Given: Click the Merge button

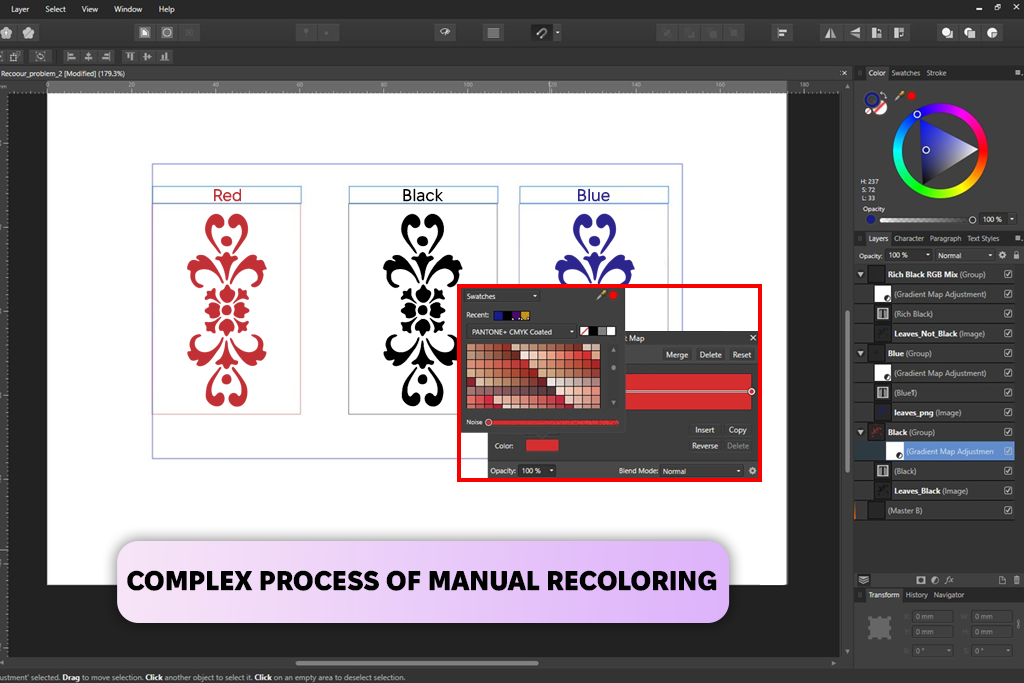Looking at the screenshot, I should coord(677,355).
